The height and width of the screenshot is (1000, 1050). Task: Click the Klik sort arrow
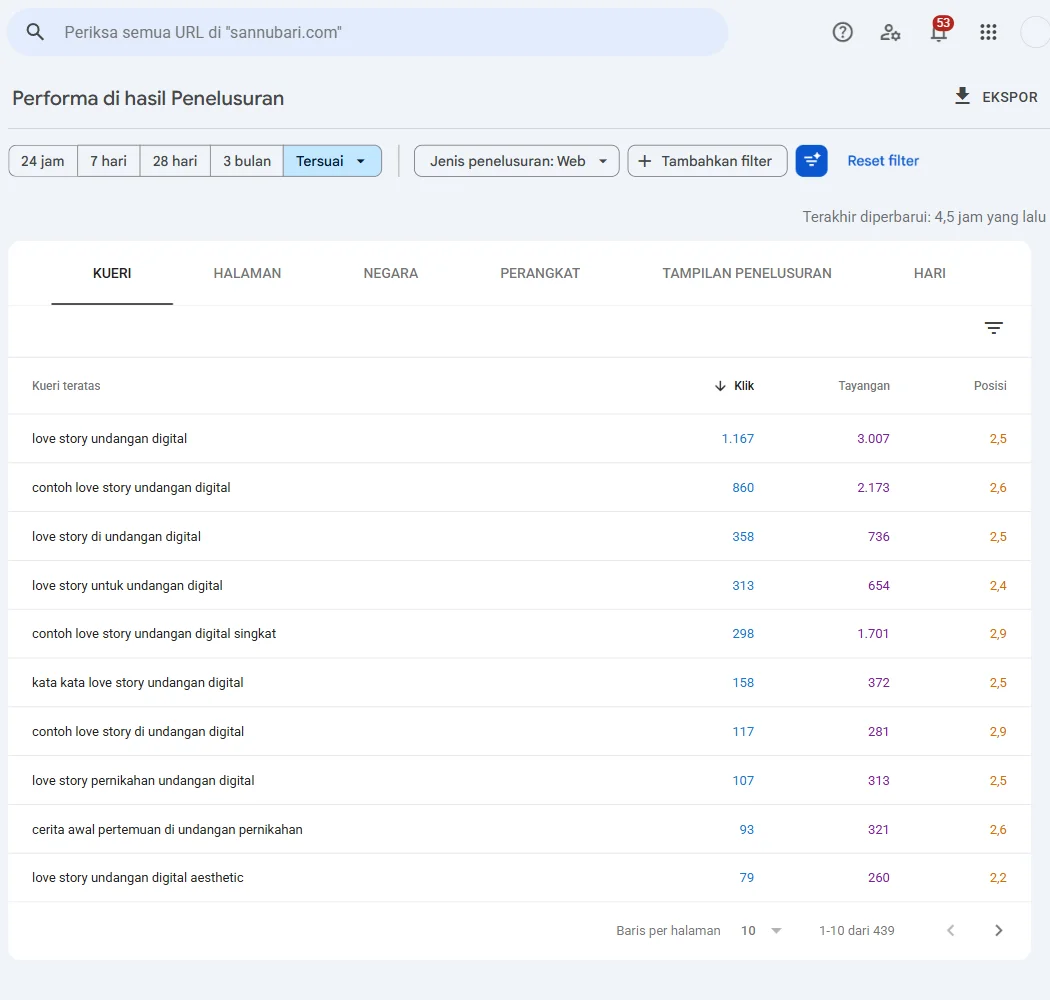click(720, 386)
